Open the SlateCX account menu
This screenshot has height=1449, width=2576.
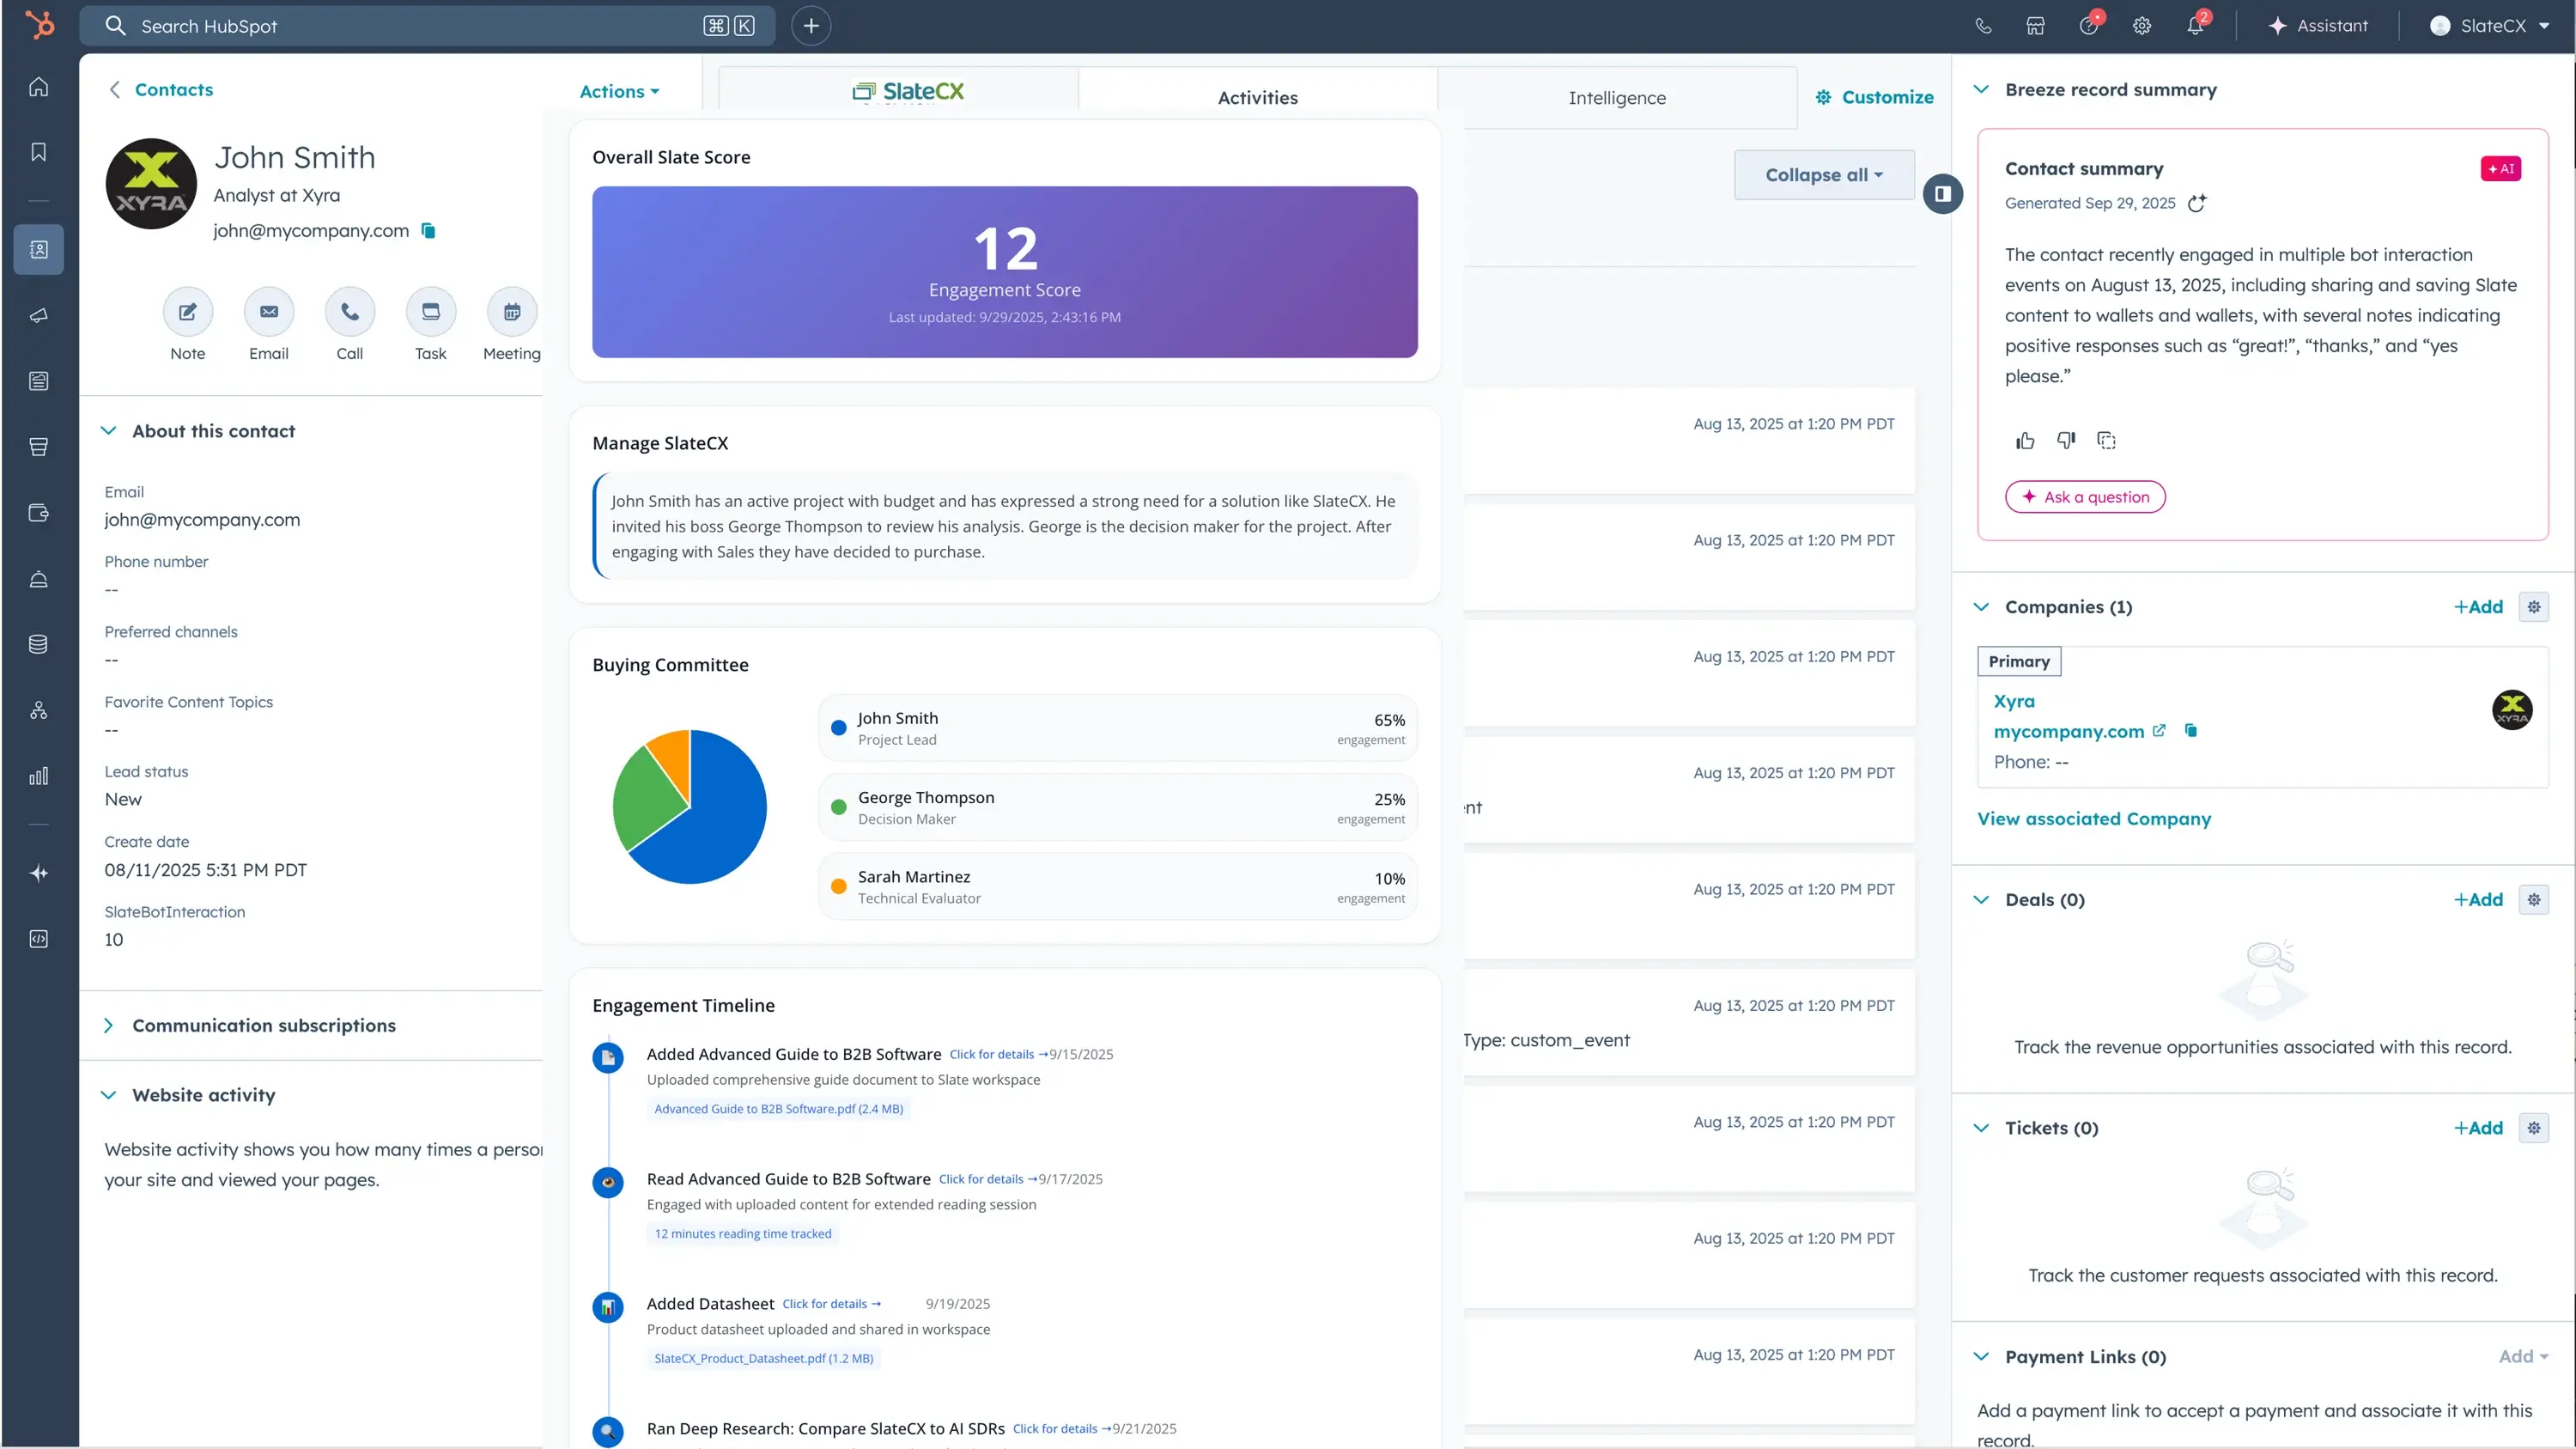point(2490,26)
